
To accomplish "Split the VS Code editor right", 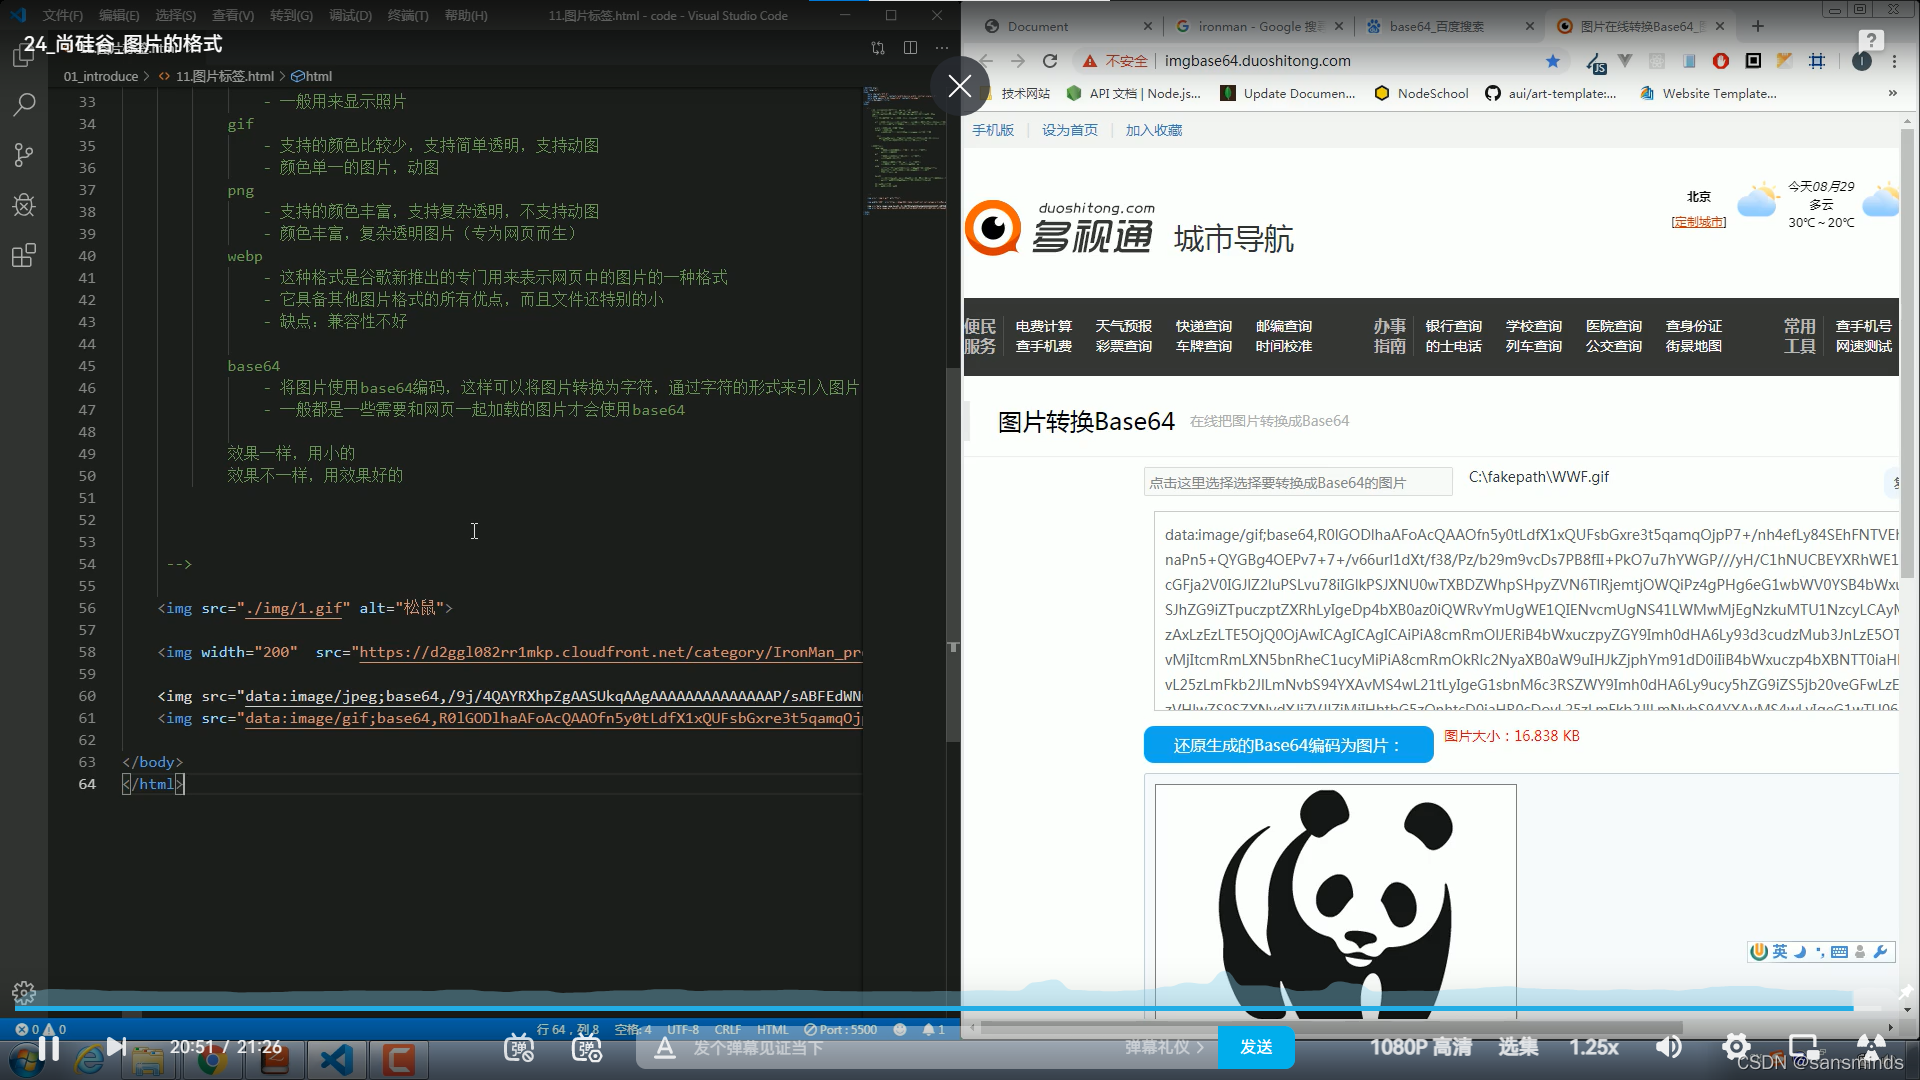I will tap(910, 47).
